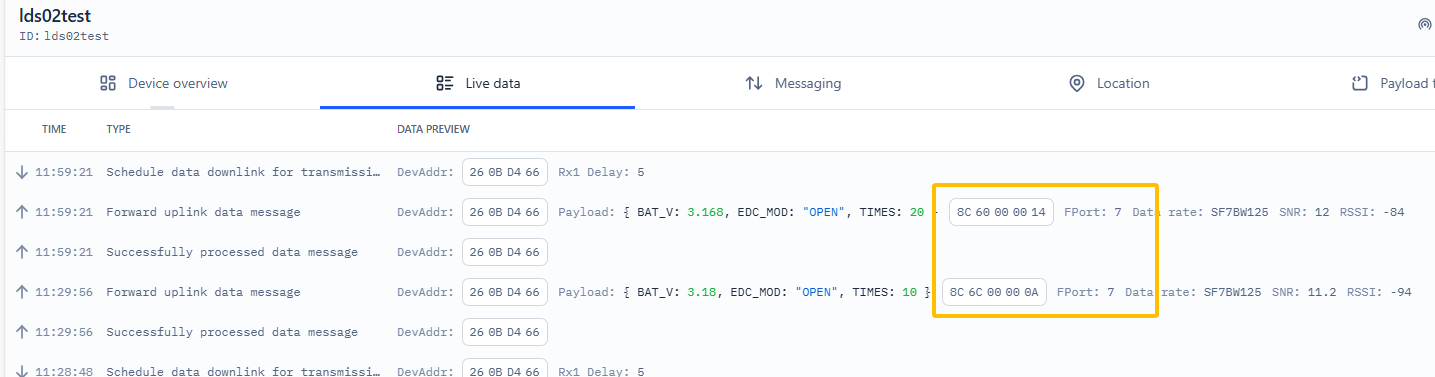The width and height of the screenshot is (1435, 377).
Task: Click Rx1 Delay 5 in 11:59:21 row
Action: [x=640, y=172]
